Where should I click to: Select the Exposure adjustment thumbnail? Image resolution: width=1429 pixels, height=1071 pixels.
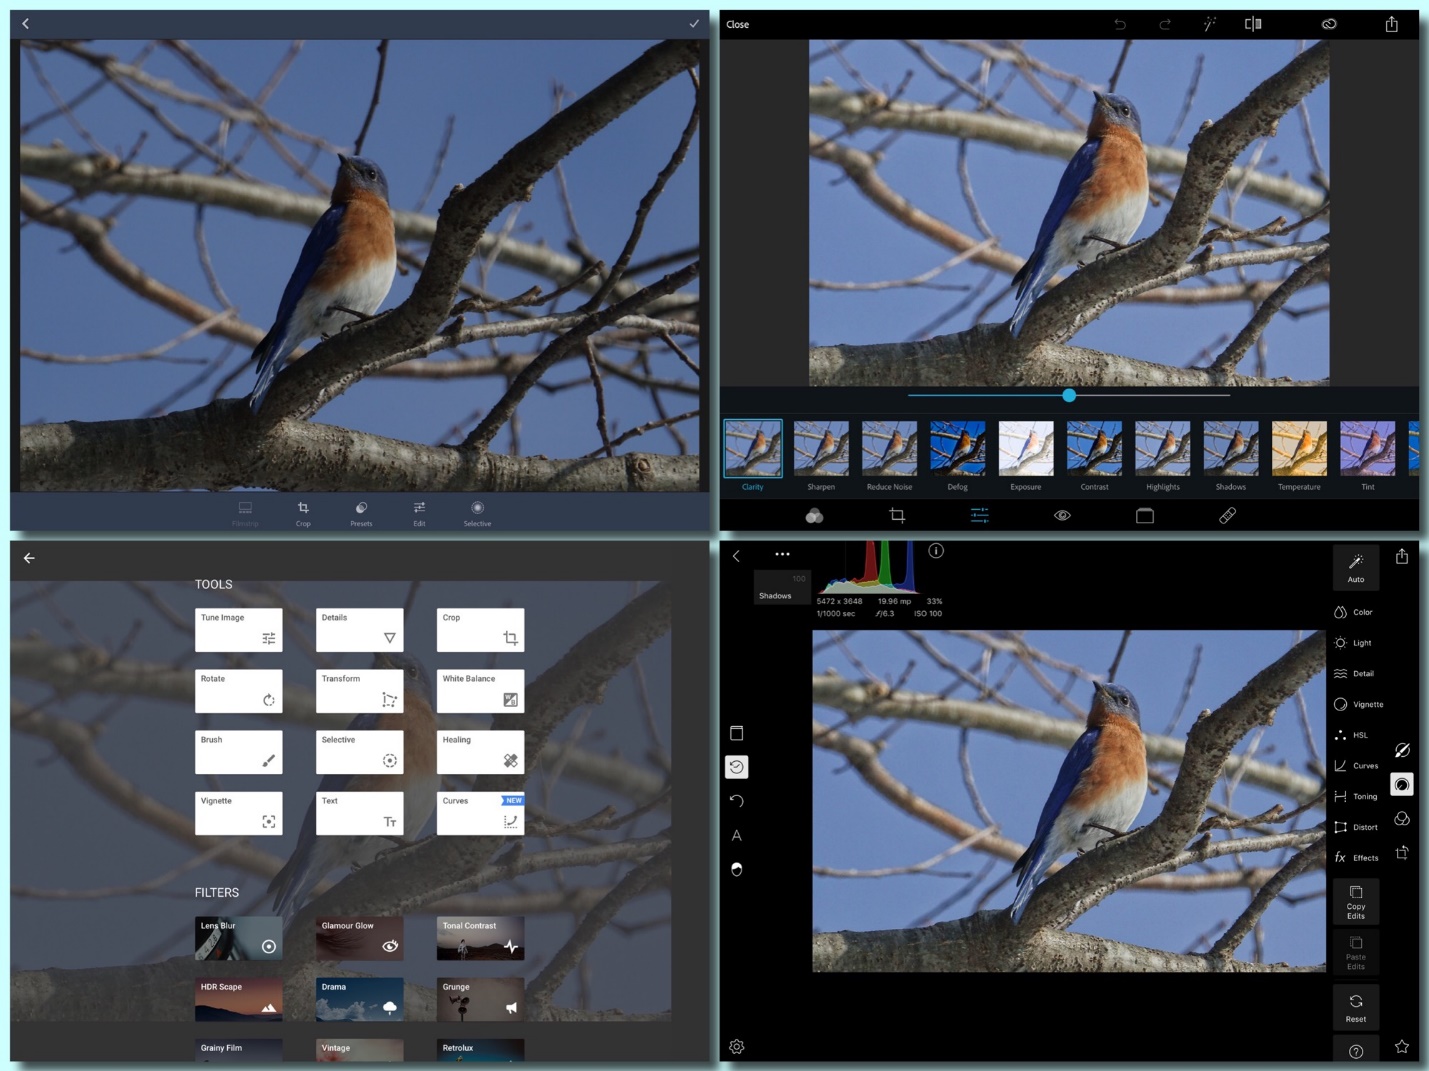coord(1026,449)
